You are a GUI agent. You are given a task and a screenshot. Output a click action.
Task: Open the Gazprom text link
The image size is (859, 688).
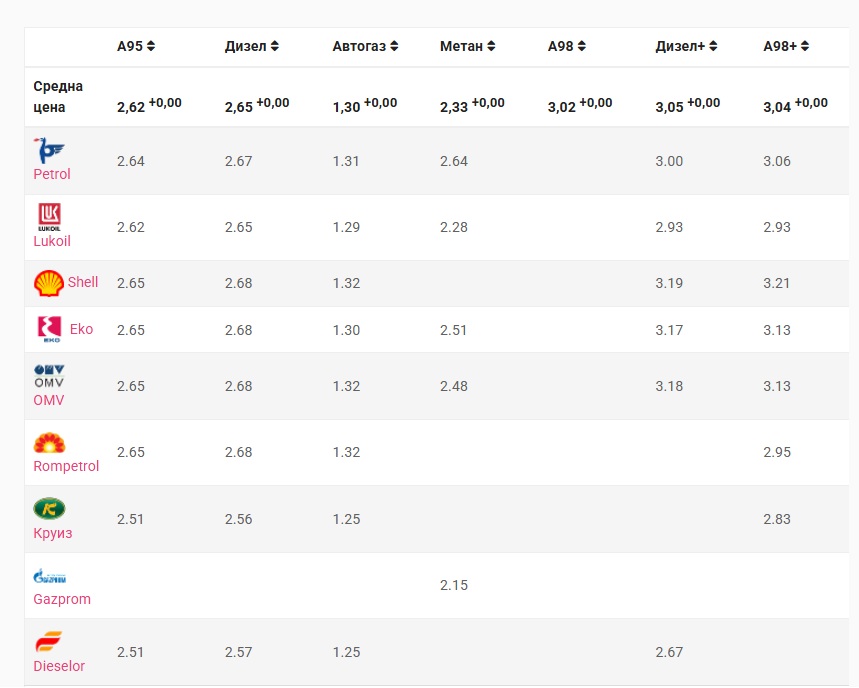pos(62,599)
